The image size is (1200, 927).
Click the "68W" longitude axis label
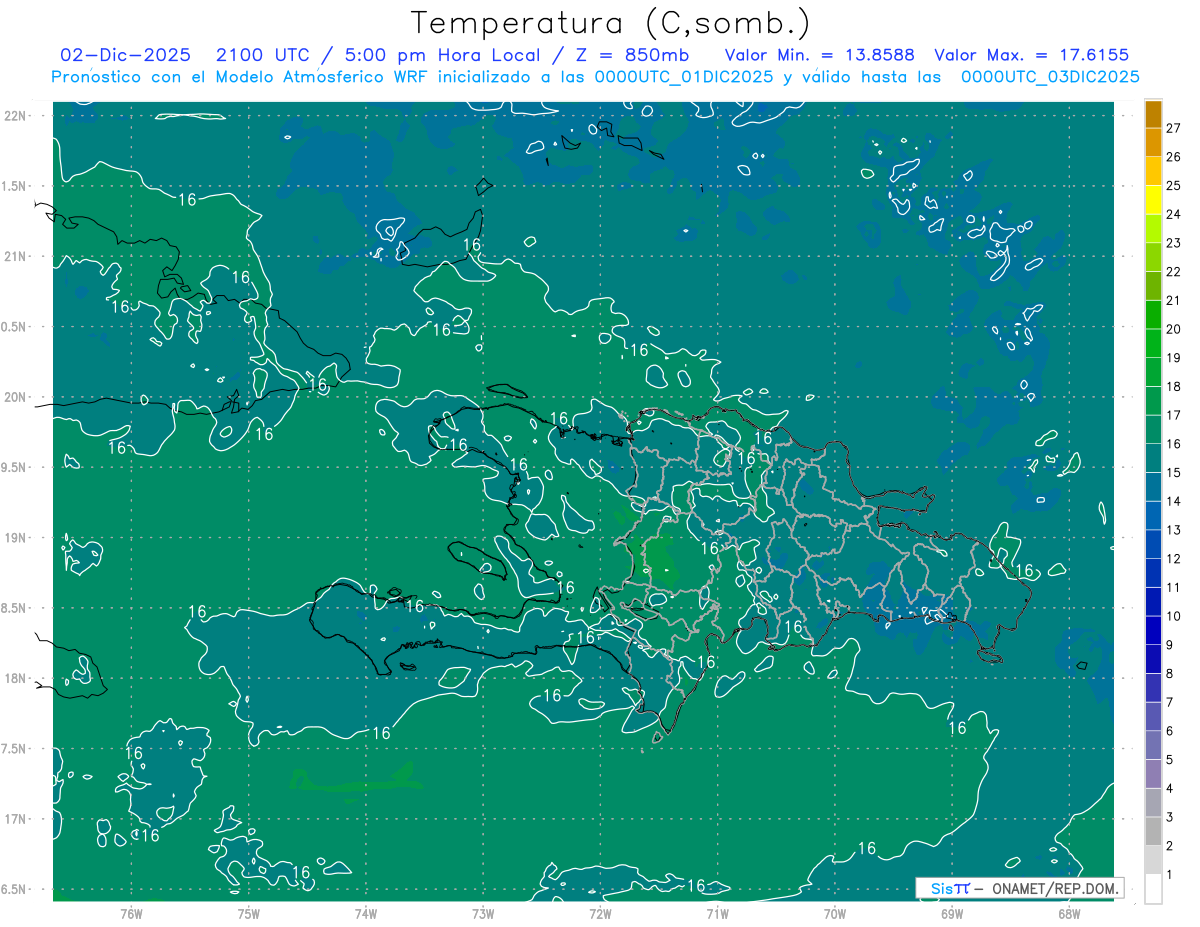(x=1069, y=913)
